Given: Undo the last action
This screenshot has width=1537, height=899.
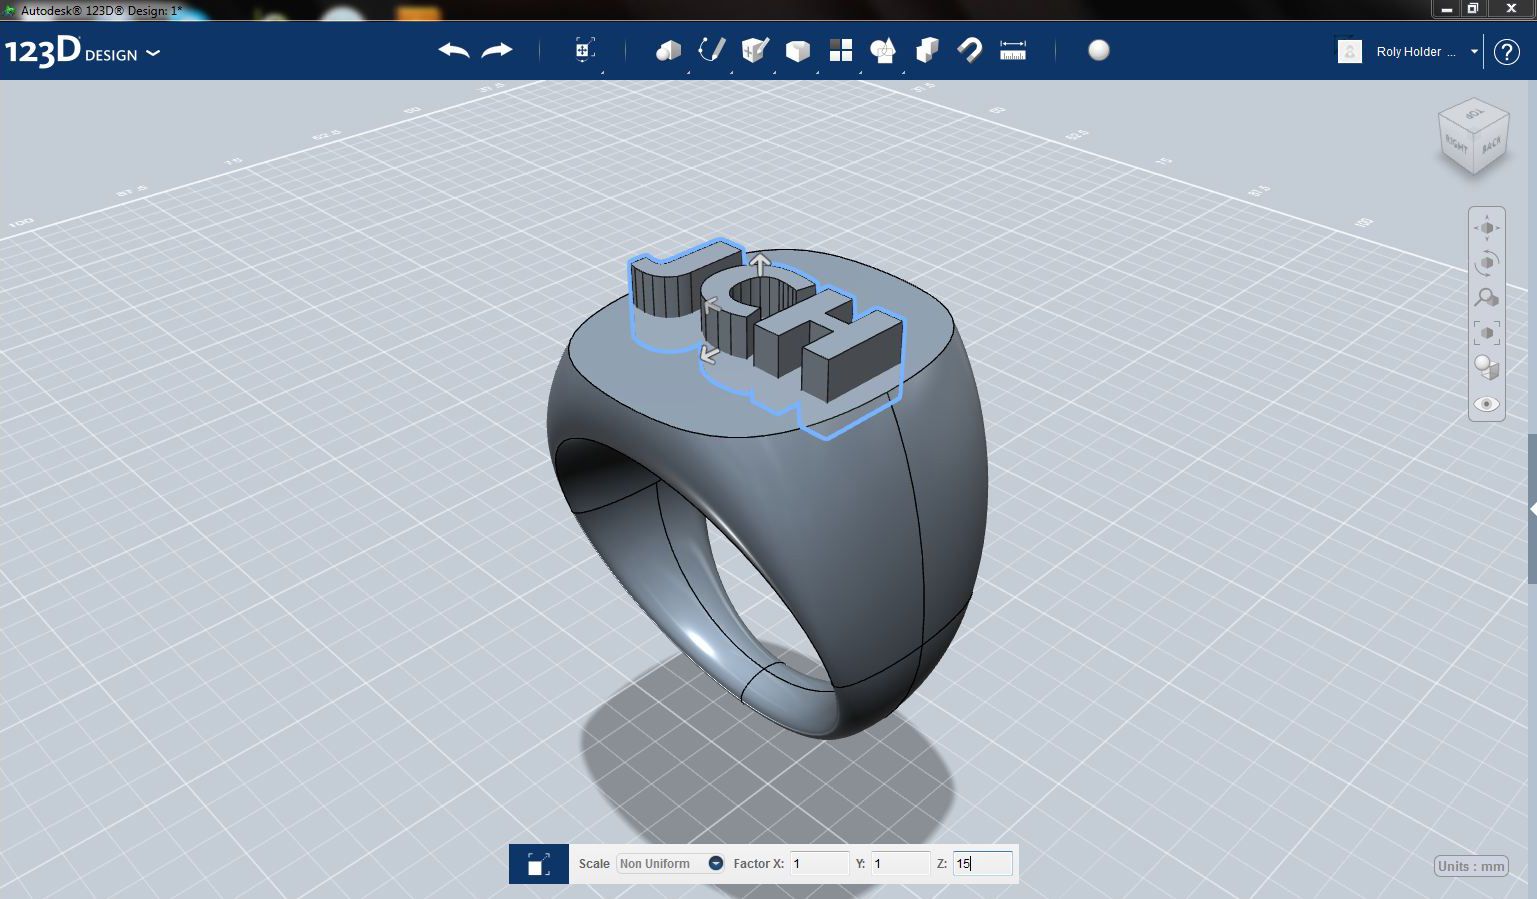Looking at the screenshot, I should click(452, 49).
